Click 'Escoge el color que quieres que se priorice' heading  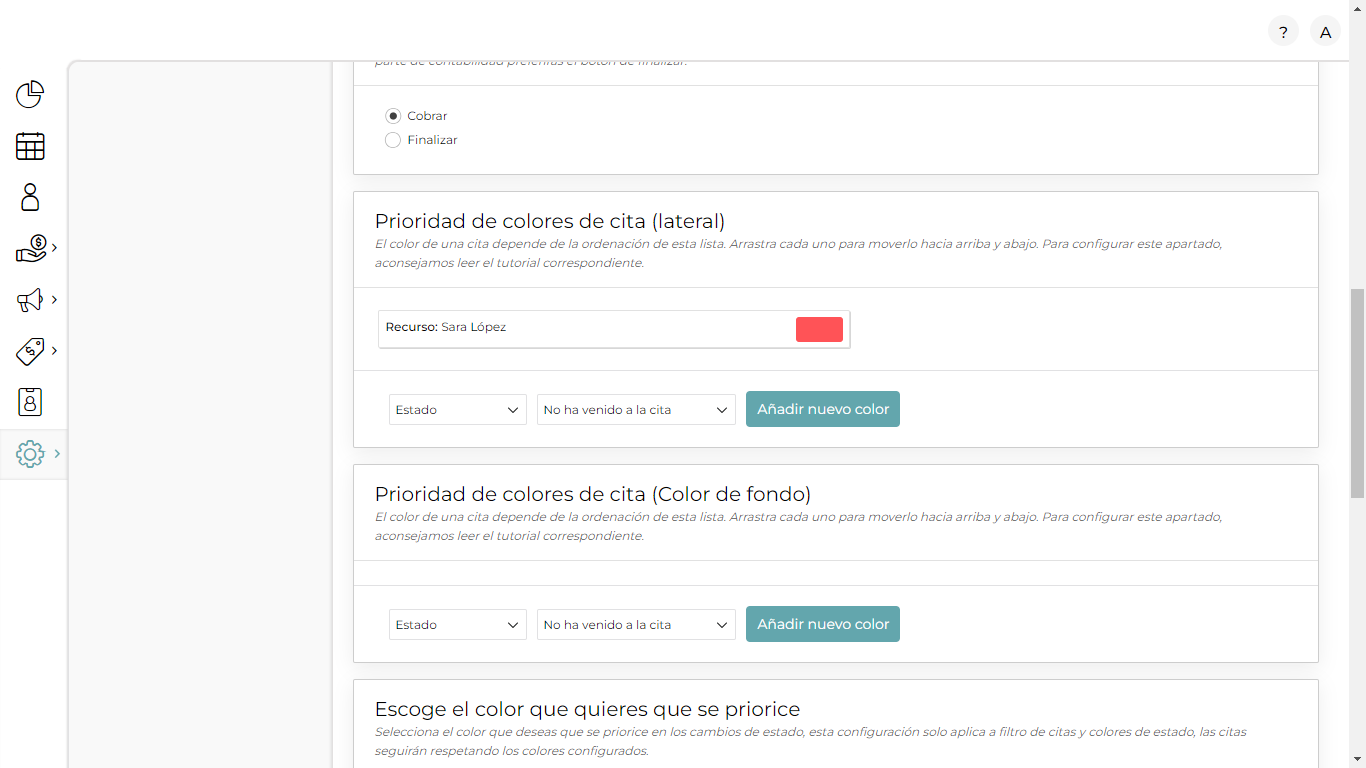[587, 709]
